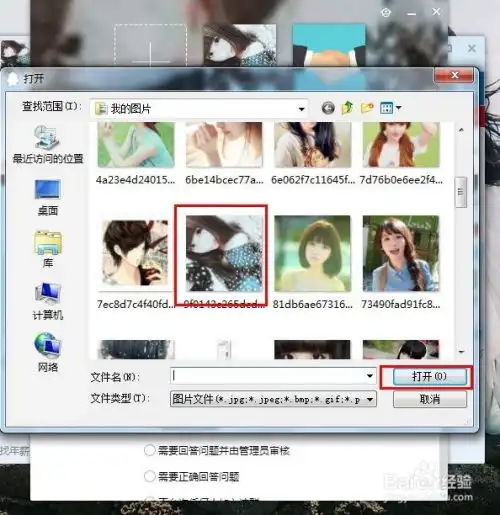The width and height of the screenshot is (500, 515).
Task: Click the Back navigation icon in Open dialog
Action: 328,108
